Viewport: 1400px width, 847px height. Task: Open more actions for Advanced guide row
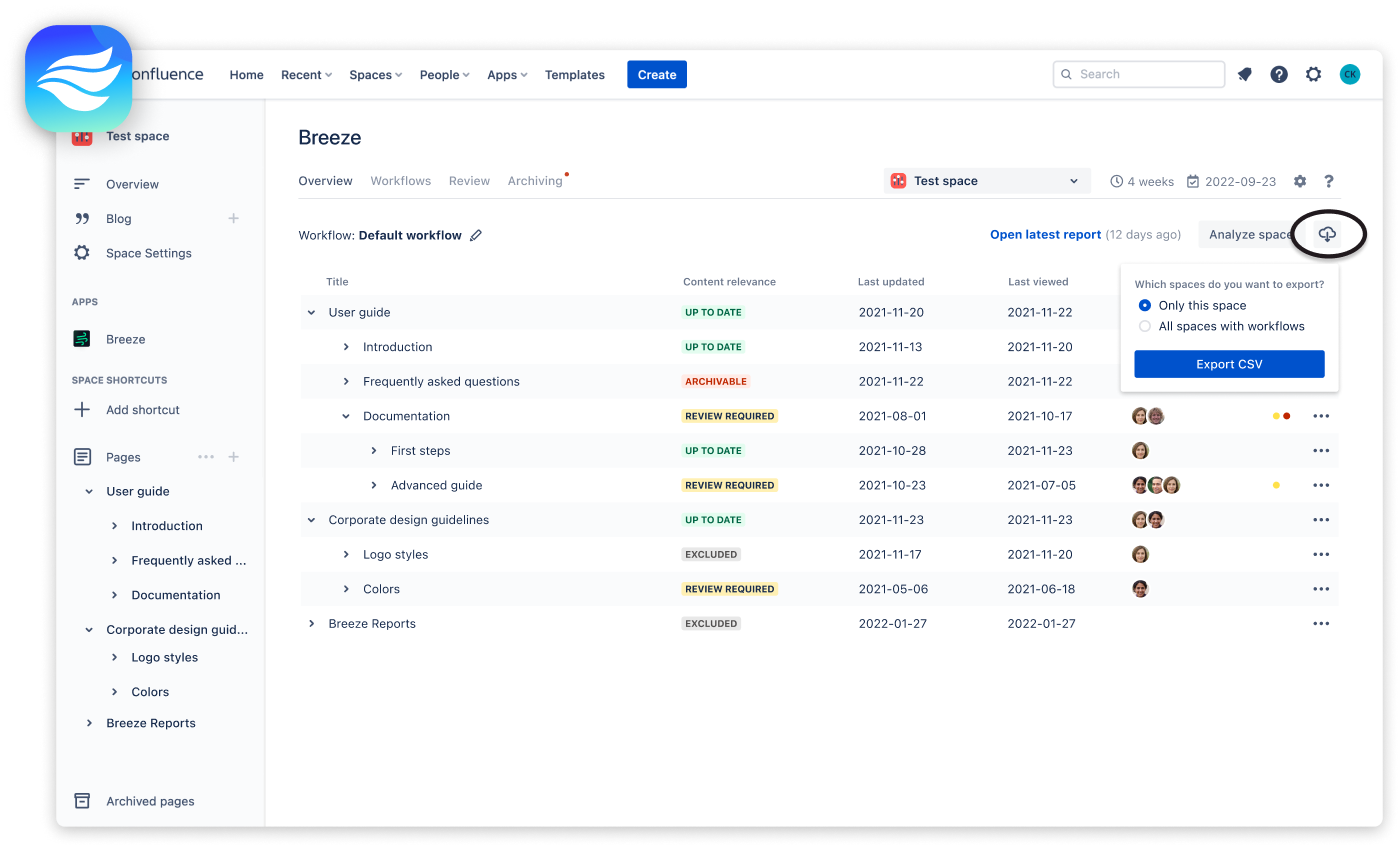[1321, 485]
